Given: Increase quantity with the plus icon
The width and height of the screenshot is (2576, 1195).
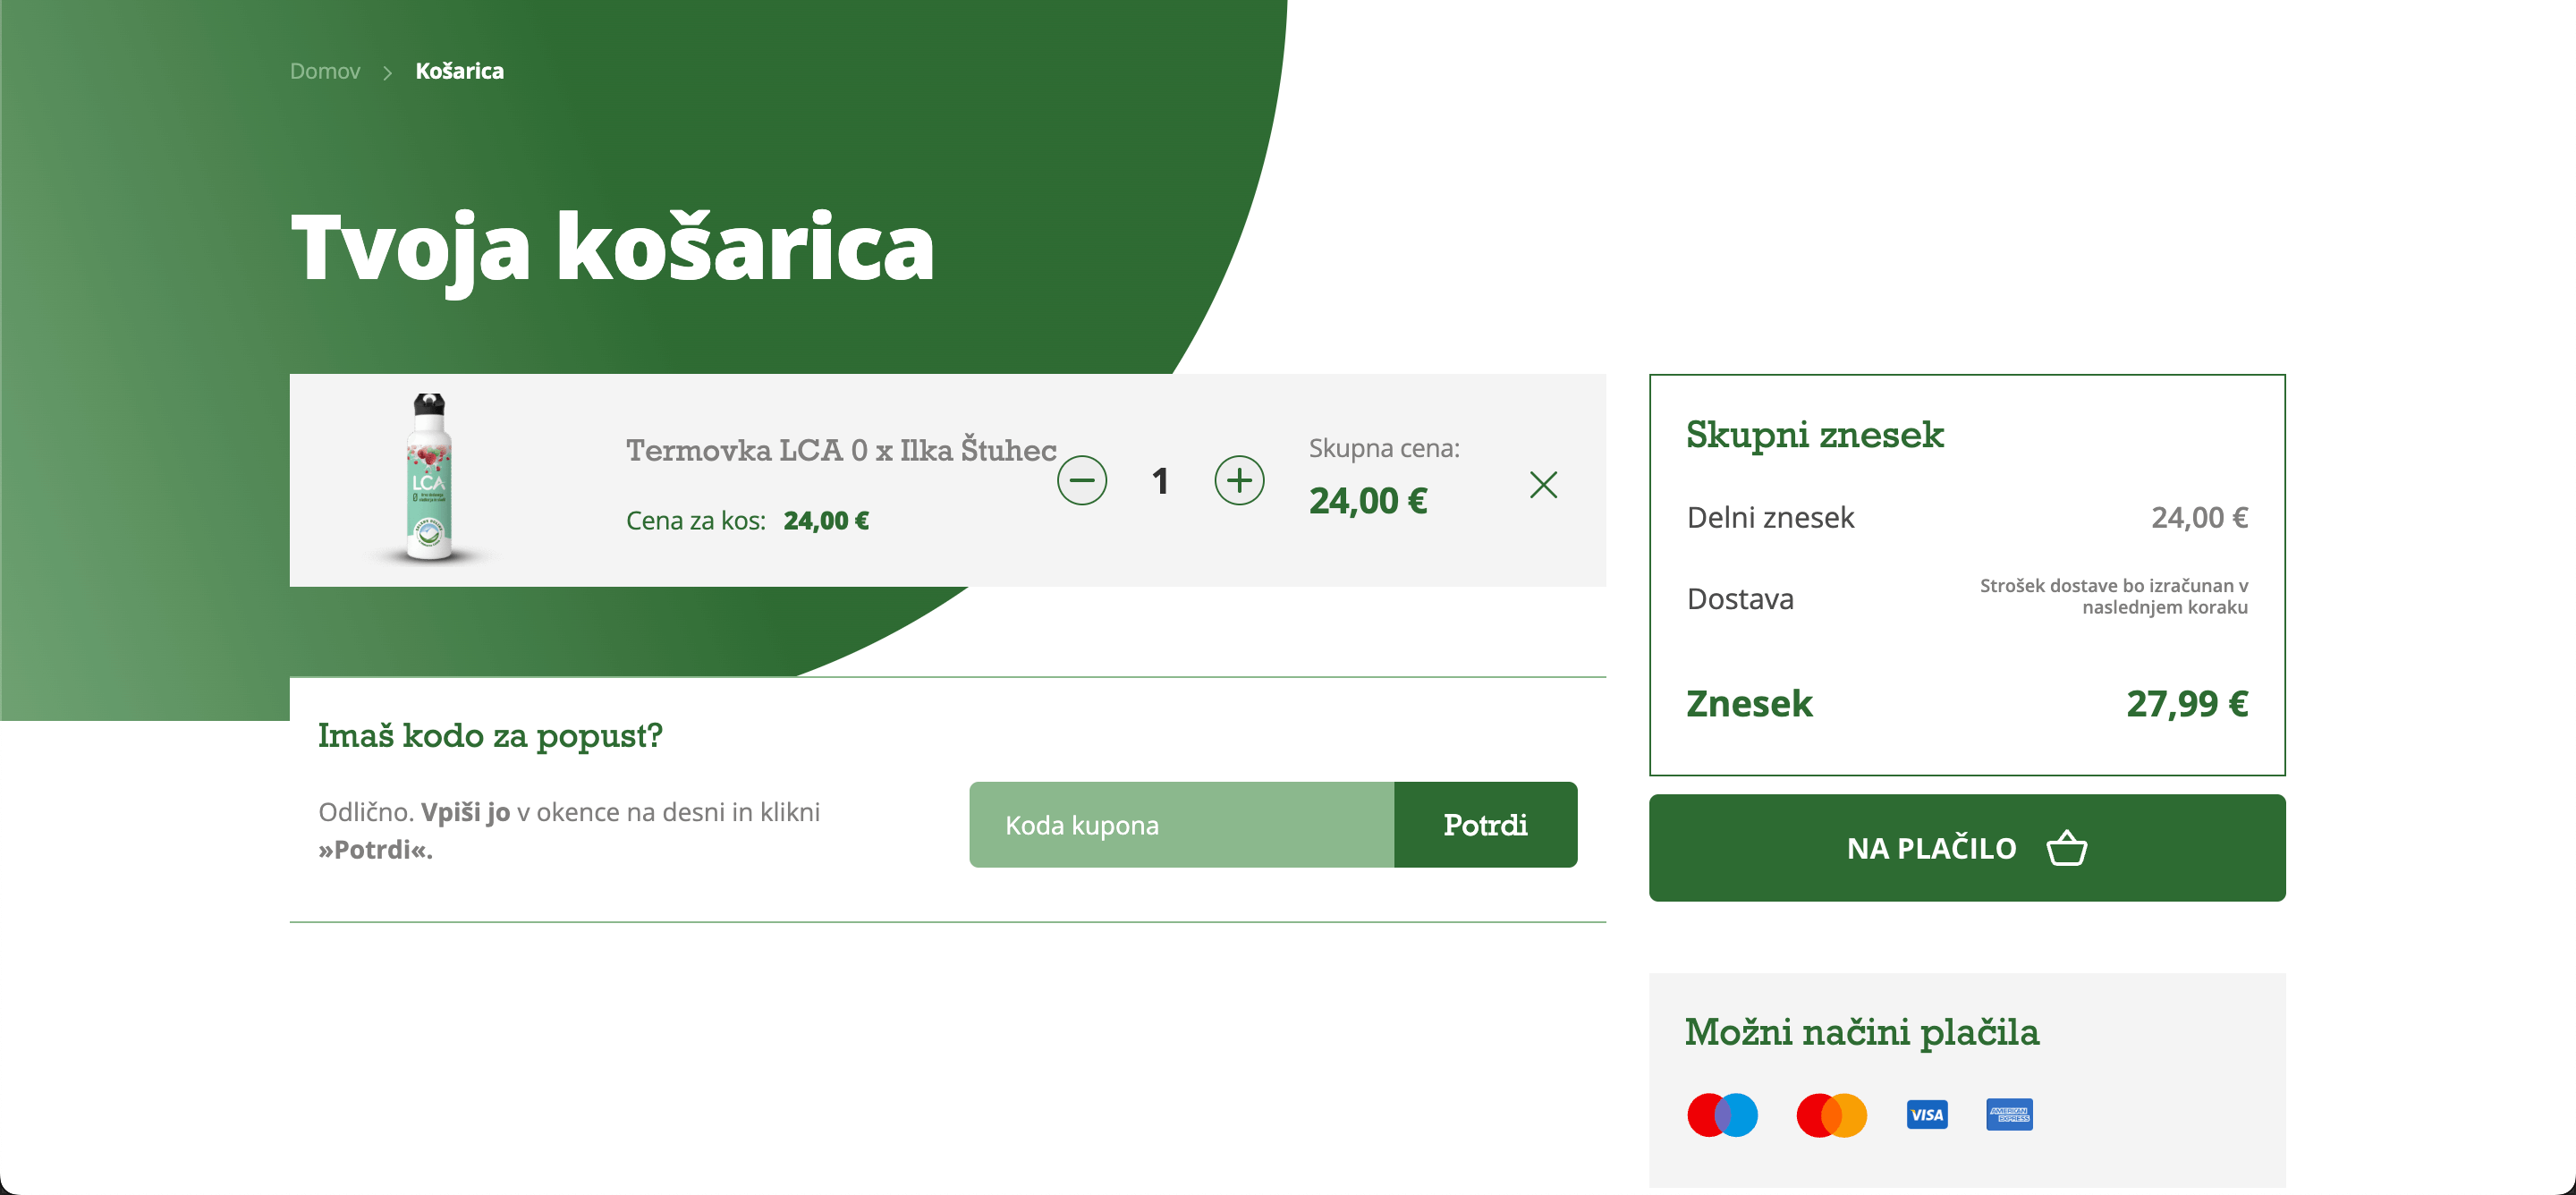Looking at the screenshot, I should [x=1239, y=481].
